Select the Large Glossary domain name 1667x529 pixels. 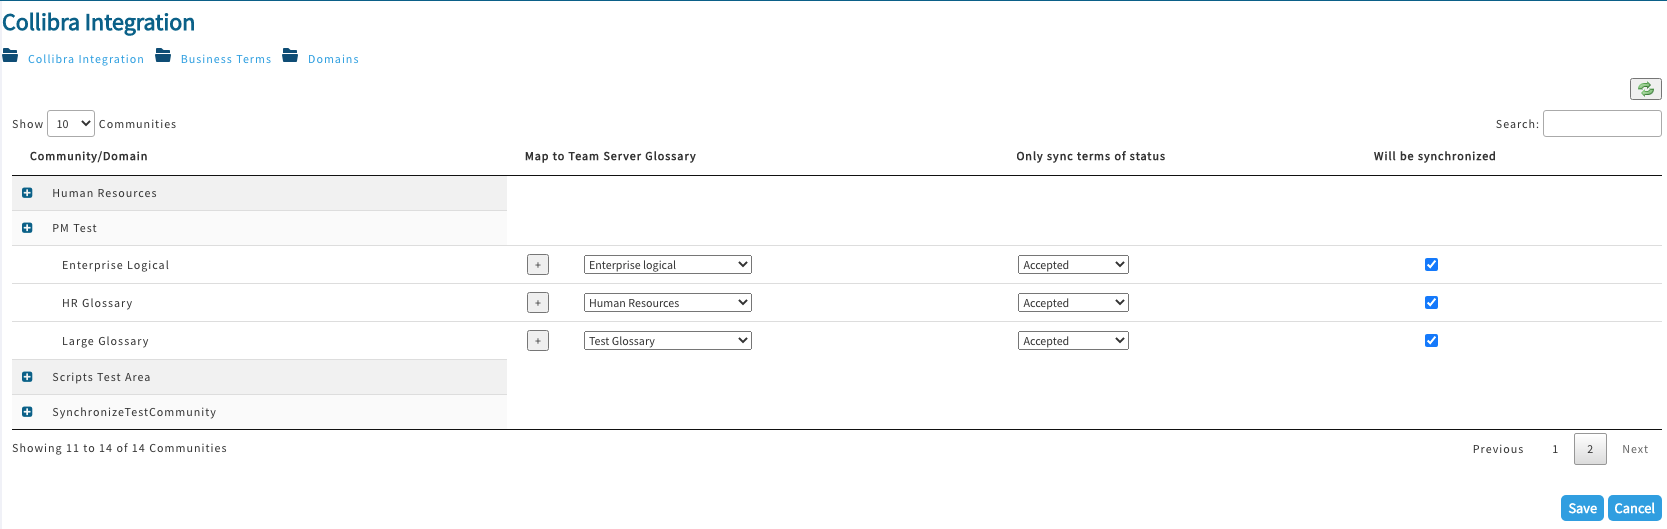click(x=105, y=341)
